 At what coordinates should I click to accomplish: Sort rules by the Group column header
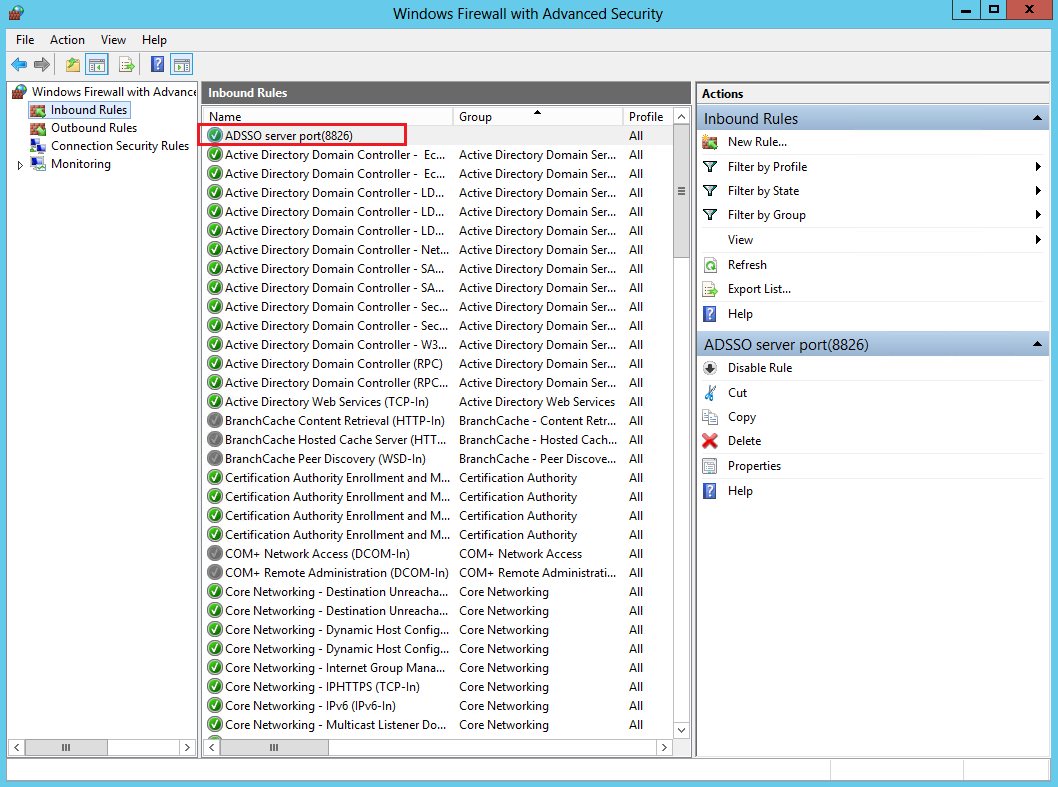pyautogui.click(x=537, y=117)
